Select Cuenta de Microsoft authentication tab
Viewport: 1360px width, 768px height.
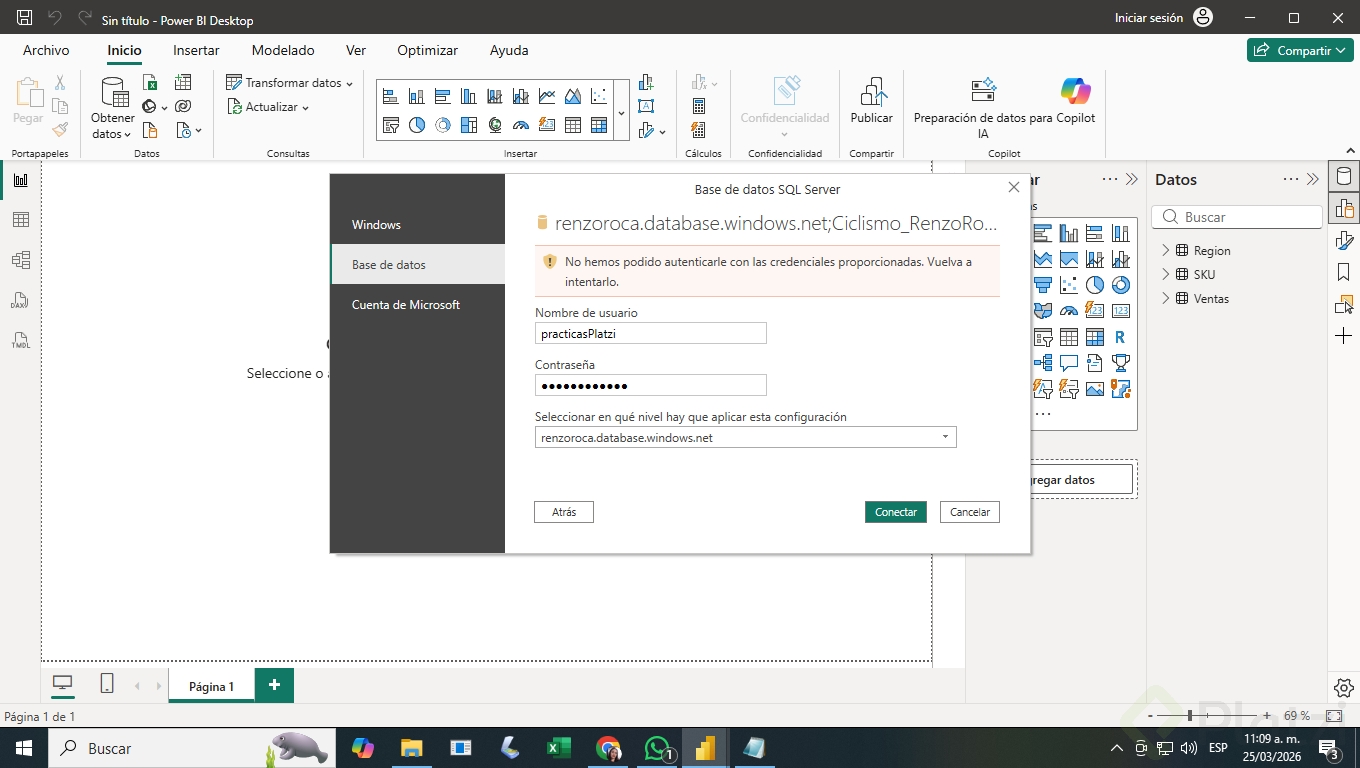tap(418, 304)
